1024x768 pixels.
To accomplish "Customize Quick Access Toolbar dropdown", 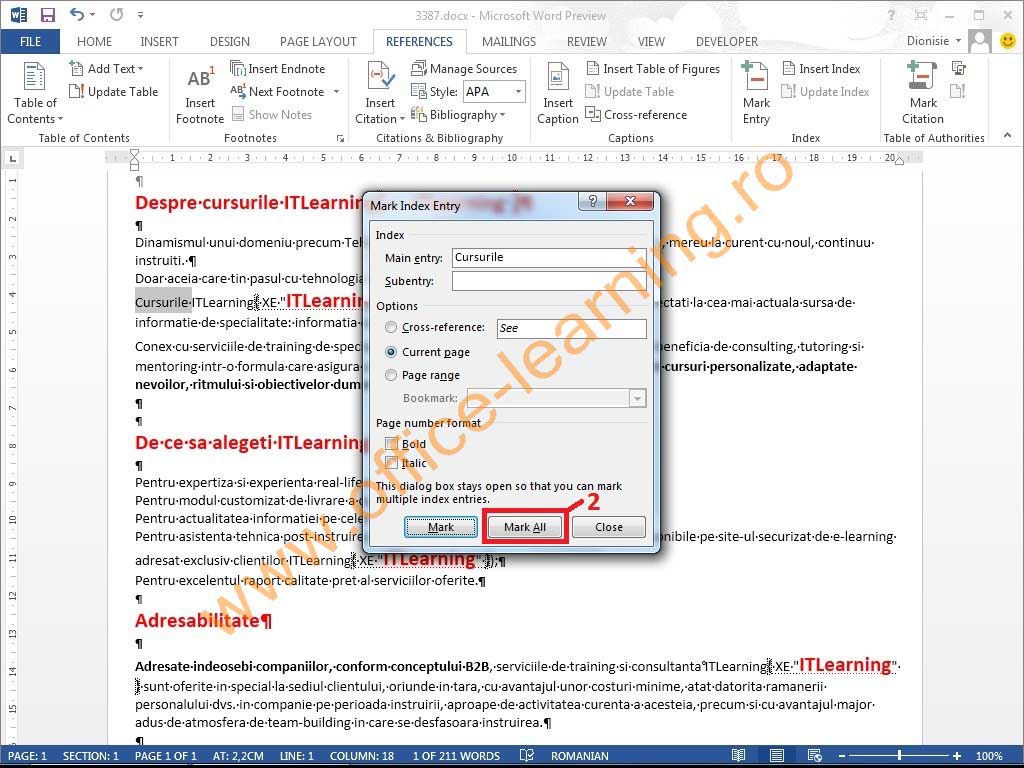I will tap(140, 14).
